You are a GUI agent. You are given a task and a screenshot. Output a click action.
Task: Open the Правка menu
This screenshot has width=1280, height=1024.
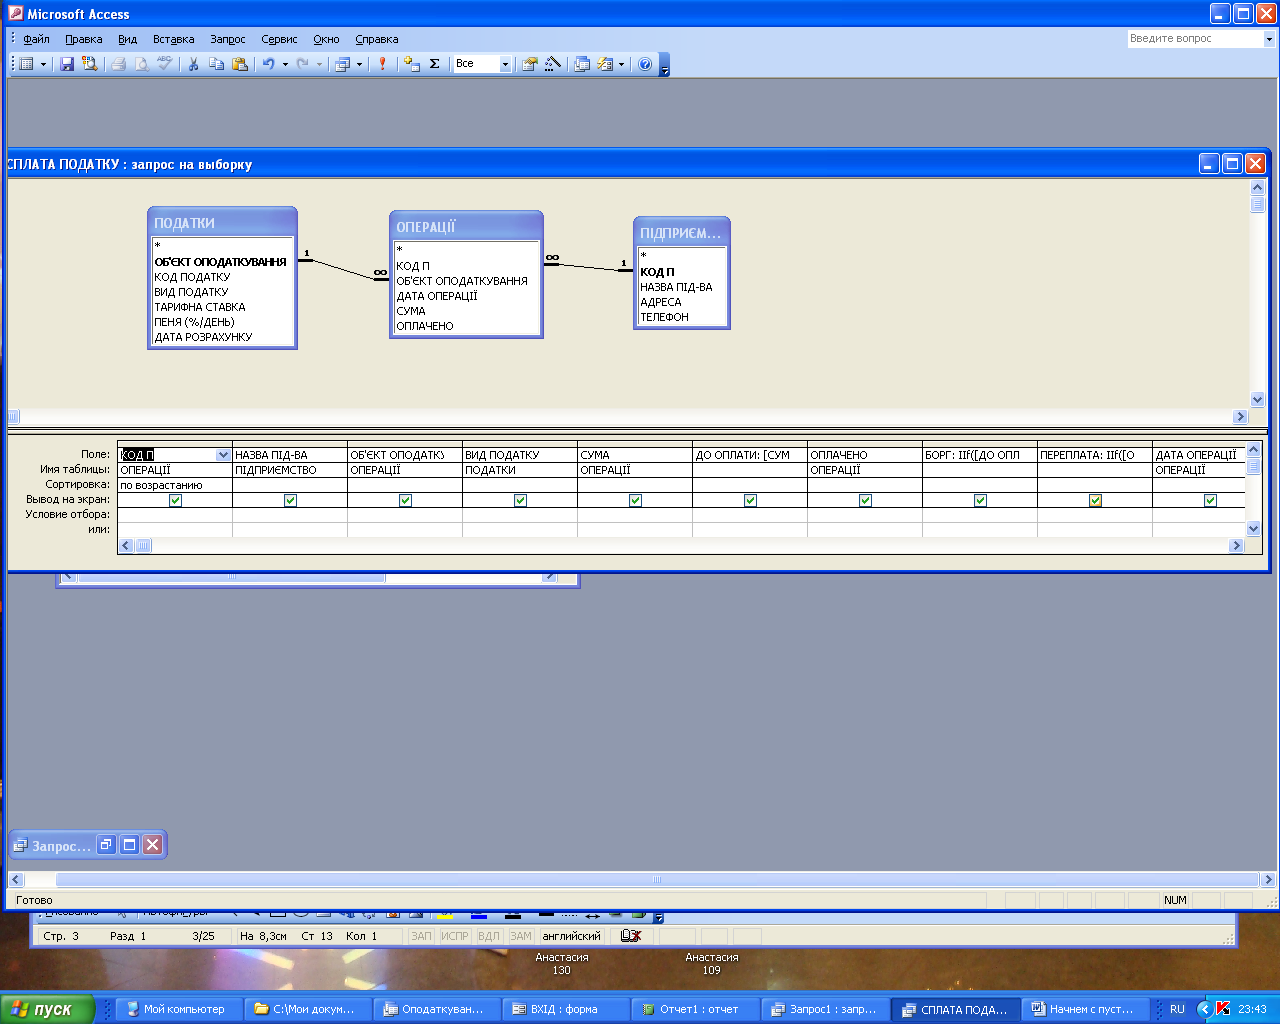pos(84,39)
